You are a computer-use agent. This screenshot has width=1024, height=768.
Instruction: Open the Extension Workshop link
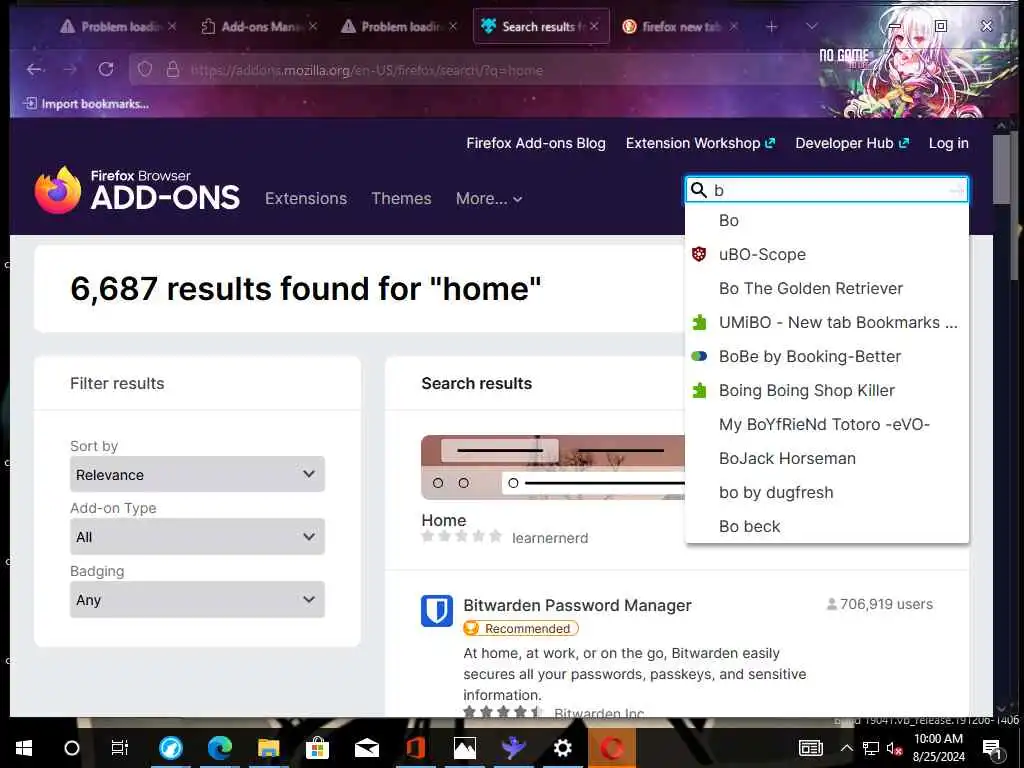coord(700,143)
